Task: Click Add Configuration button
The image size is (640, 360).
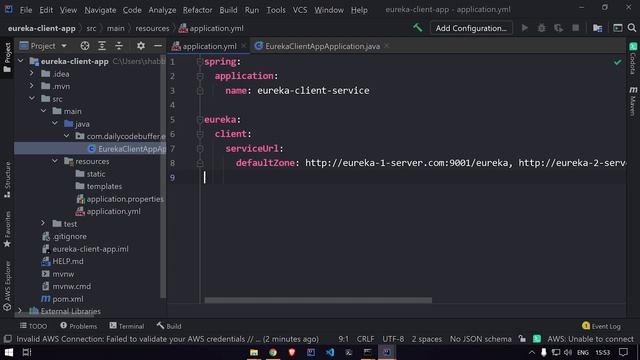Action: (471, 28)
